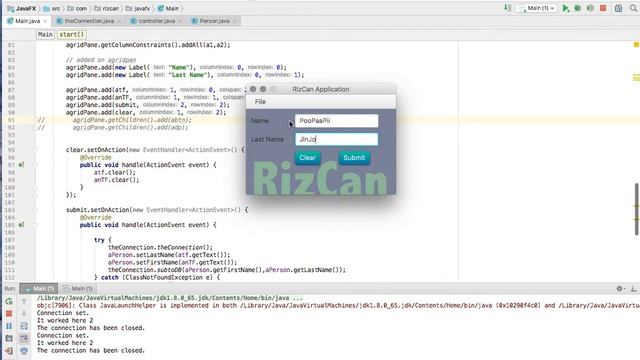Click the print icon in Run panel
The height and width of the screenshot is (360, 640).
pos(24,351)
